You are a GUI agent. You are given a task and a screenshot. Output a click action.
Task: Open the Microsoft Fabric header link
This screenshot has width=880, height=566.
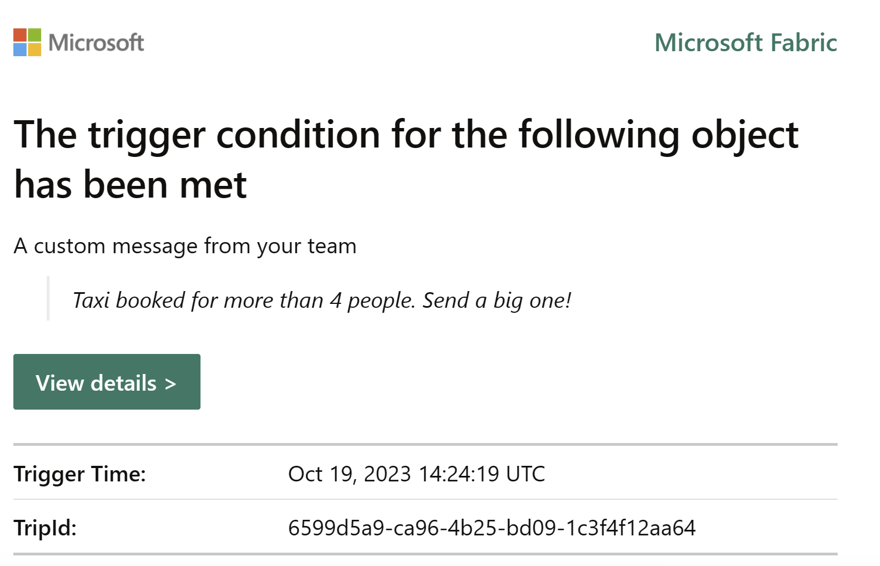745,42
